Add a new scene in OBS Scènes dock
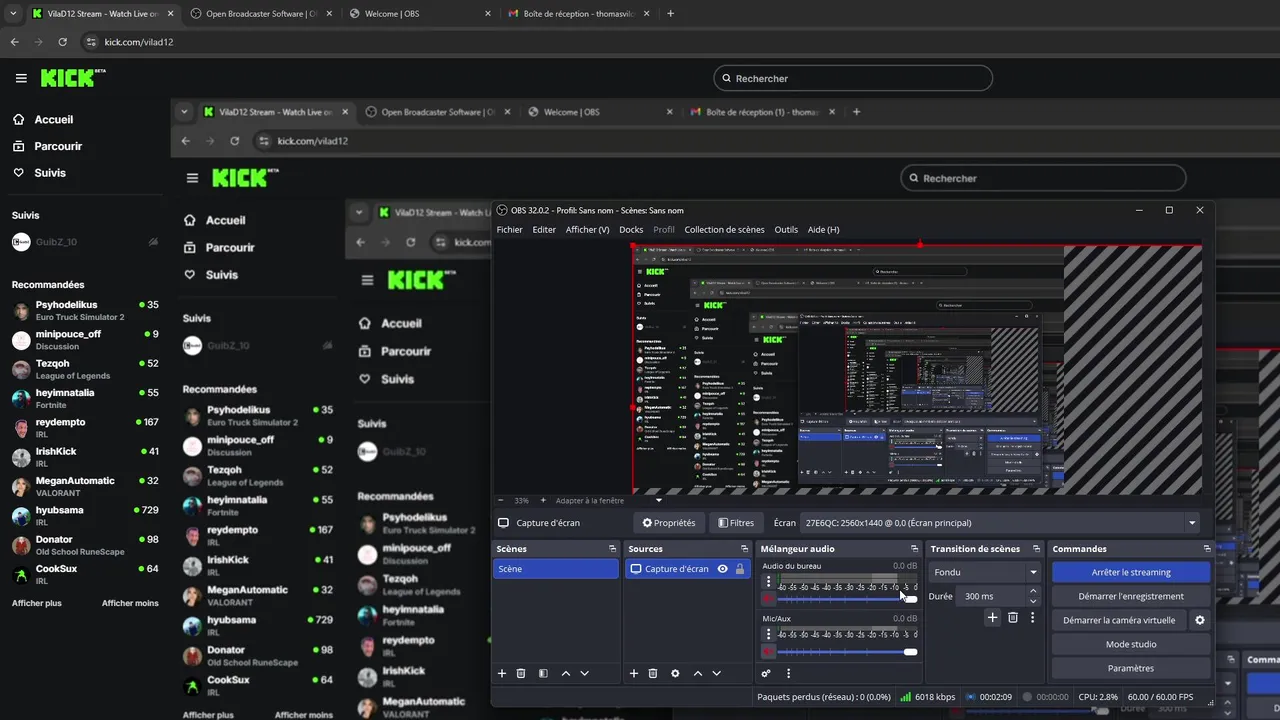 [502, 673]
